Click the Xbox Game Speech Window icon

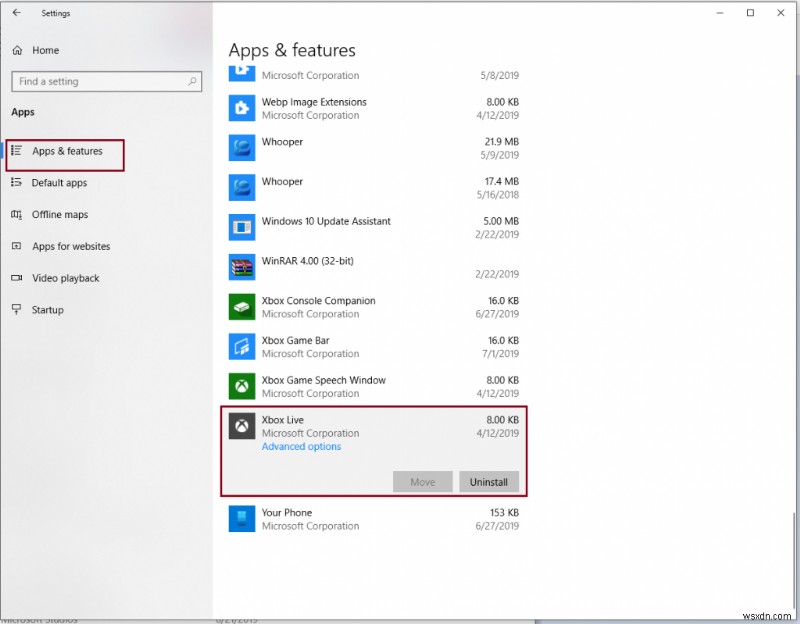point(242,386)
